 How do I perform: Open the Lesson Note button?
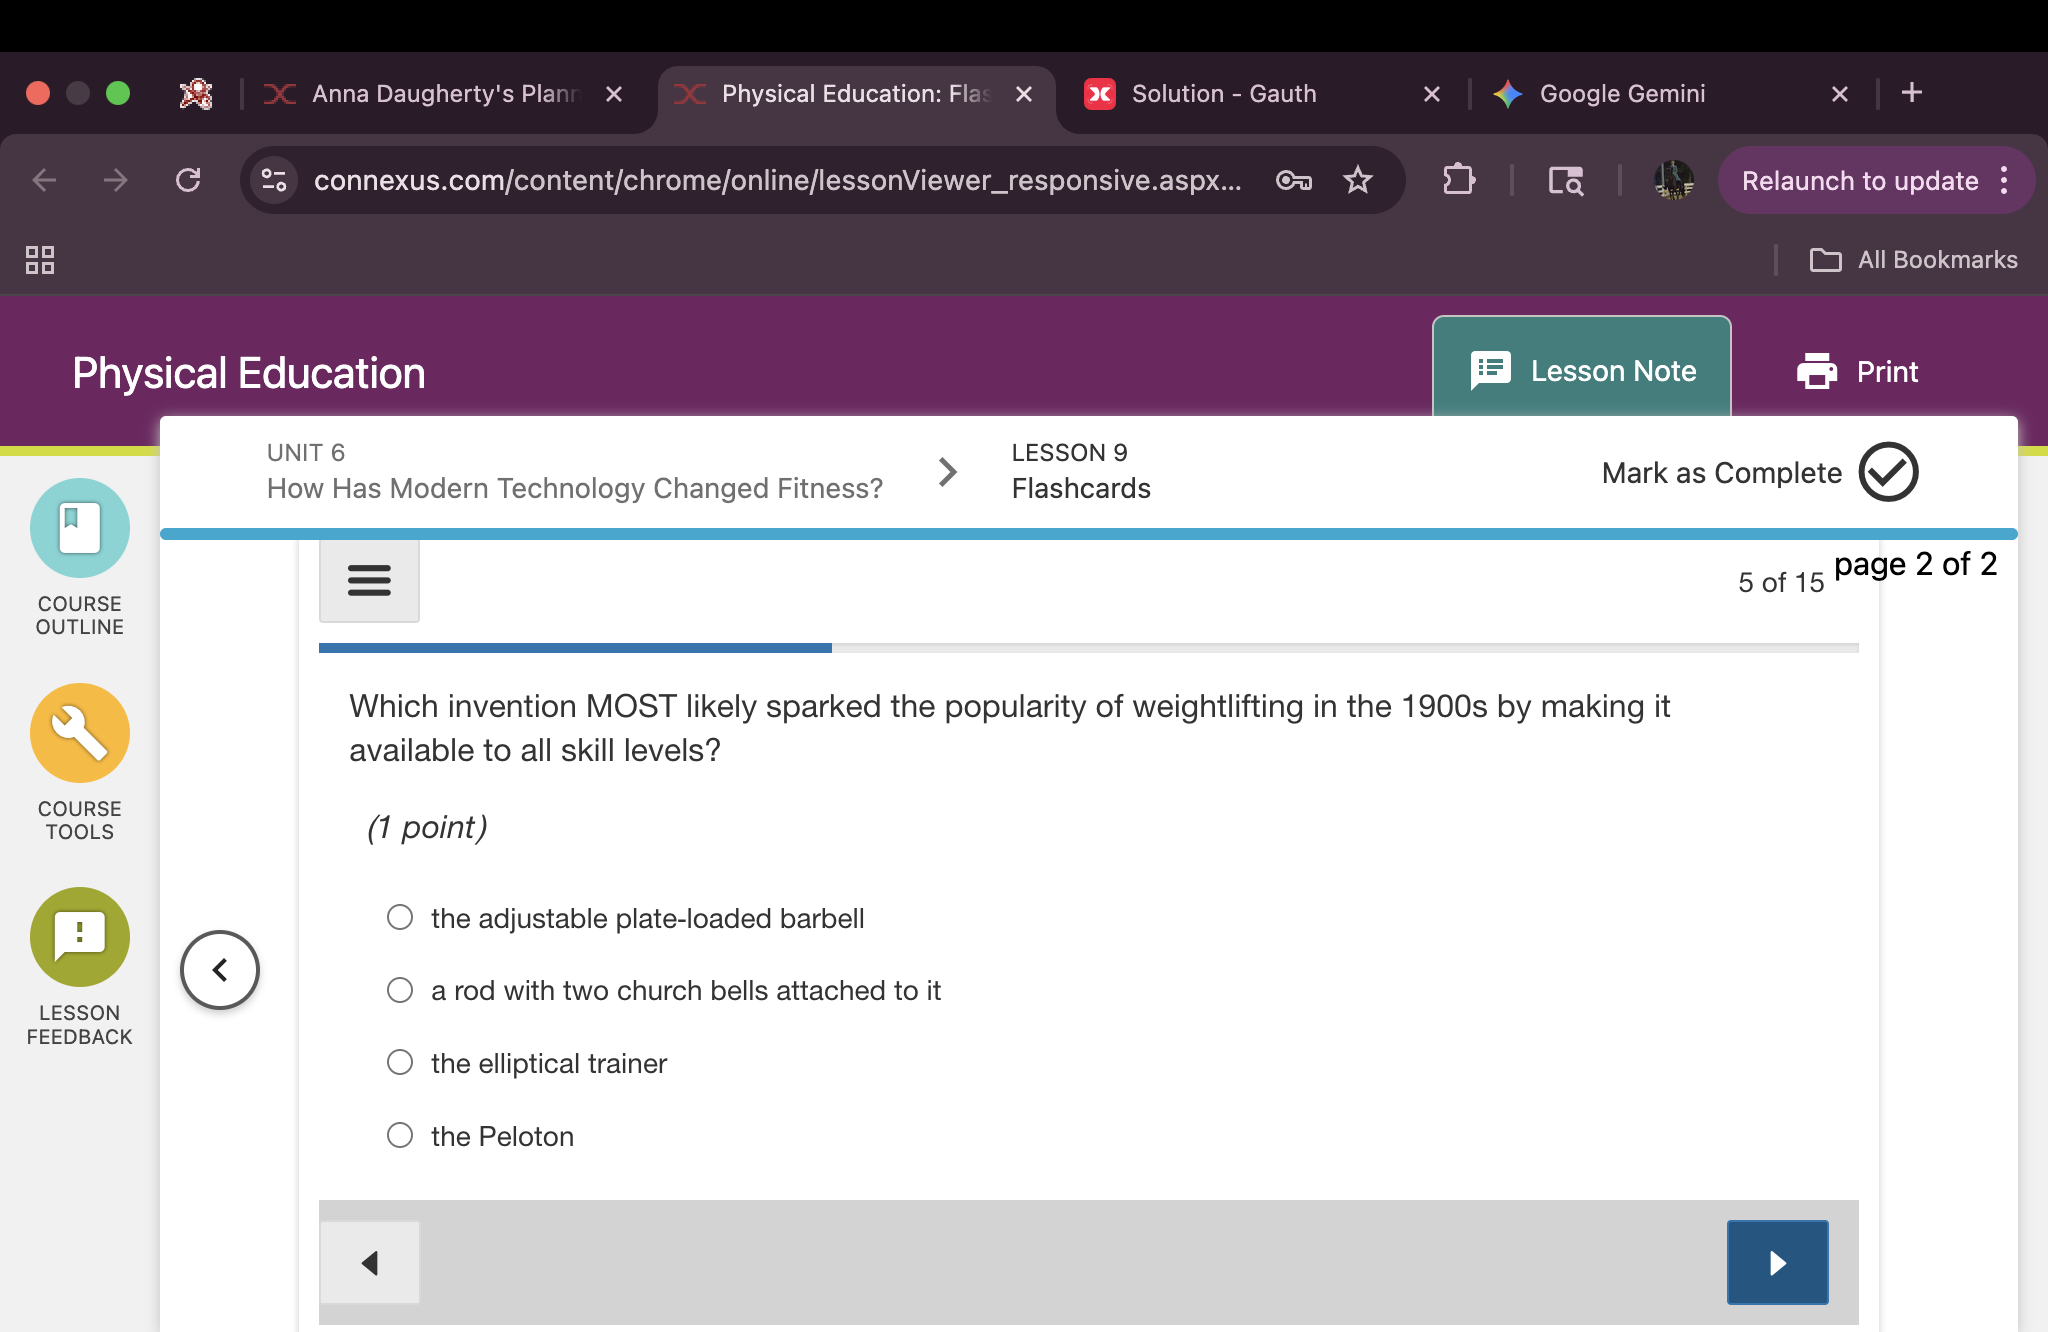click(1582, 371)
